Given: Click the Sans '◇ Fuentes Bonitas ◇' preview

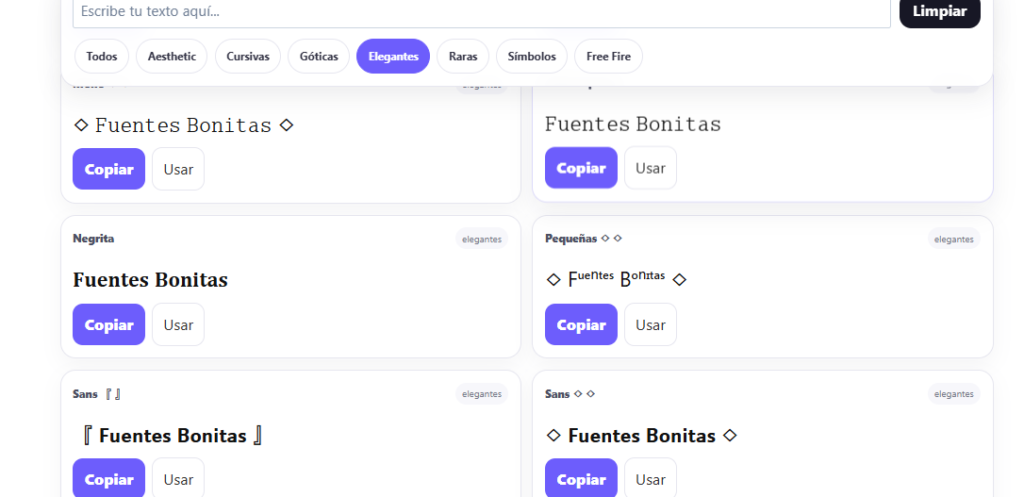Looking at the screenshot, I should (x=641, y=436).
